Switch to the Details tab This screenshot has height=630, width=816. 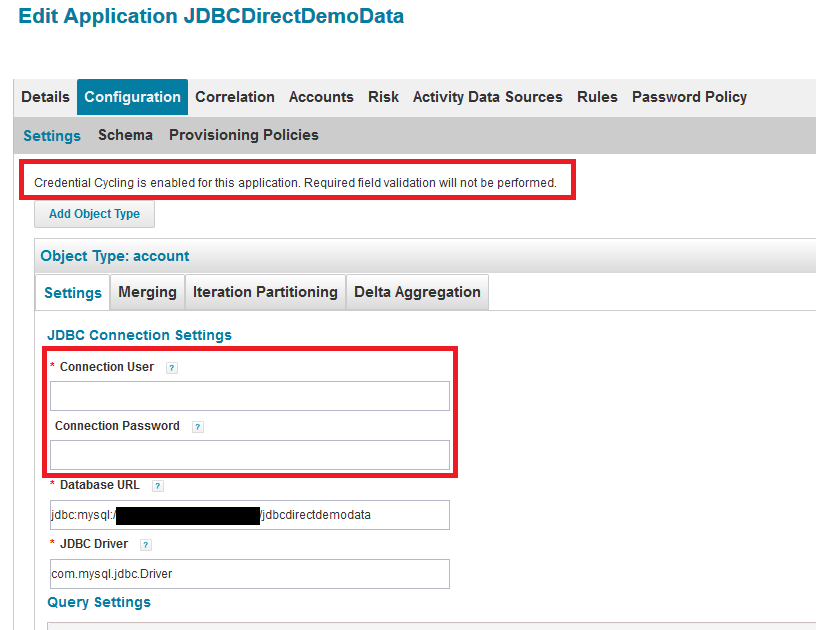45,97
